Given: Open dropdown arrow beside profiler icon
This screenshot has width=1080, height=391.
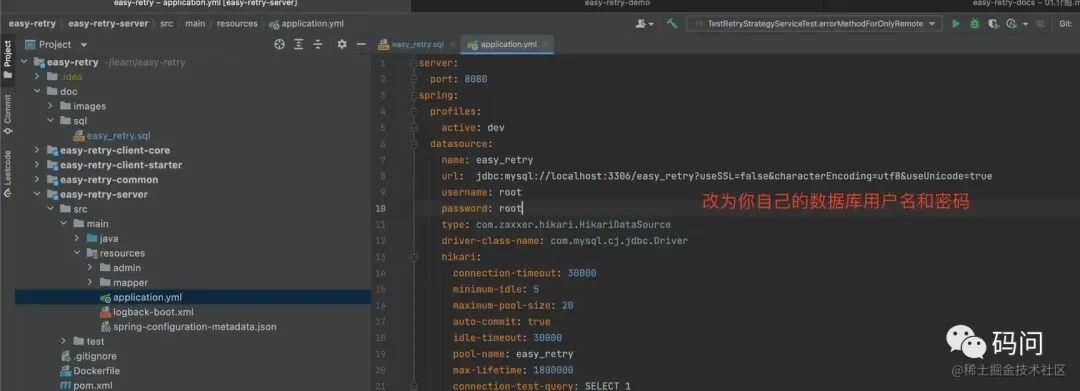Looking at the screenshot, I should pyautogui.click(x=1025, y=23).
